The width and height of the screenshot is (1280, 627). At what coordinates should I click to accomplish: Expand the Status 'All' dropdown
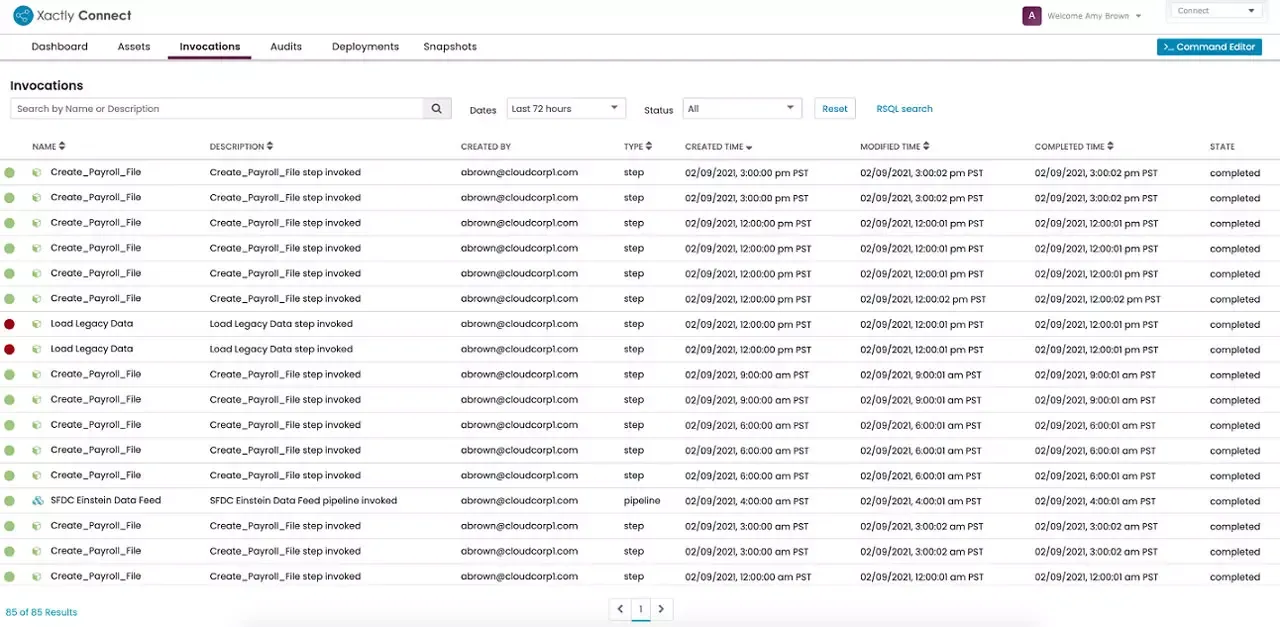tap(741, 109)
